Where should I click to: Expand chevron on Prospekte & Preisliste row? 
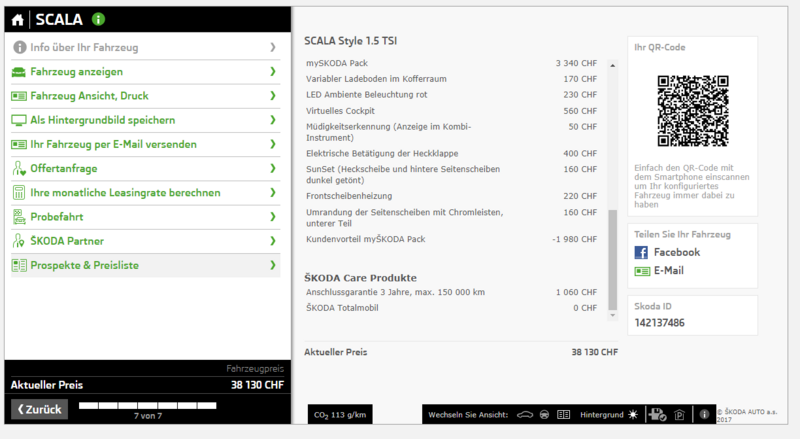tap(273, 265)
